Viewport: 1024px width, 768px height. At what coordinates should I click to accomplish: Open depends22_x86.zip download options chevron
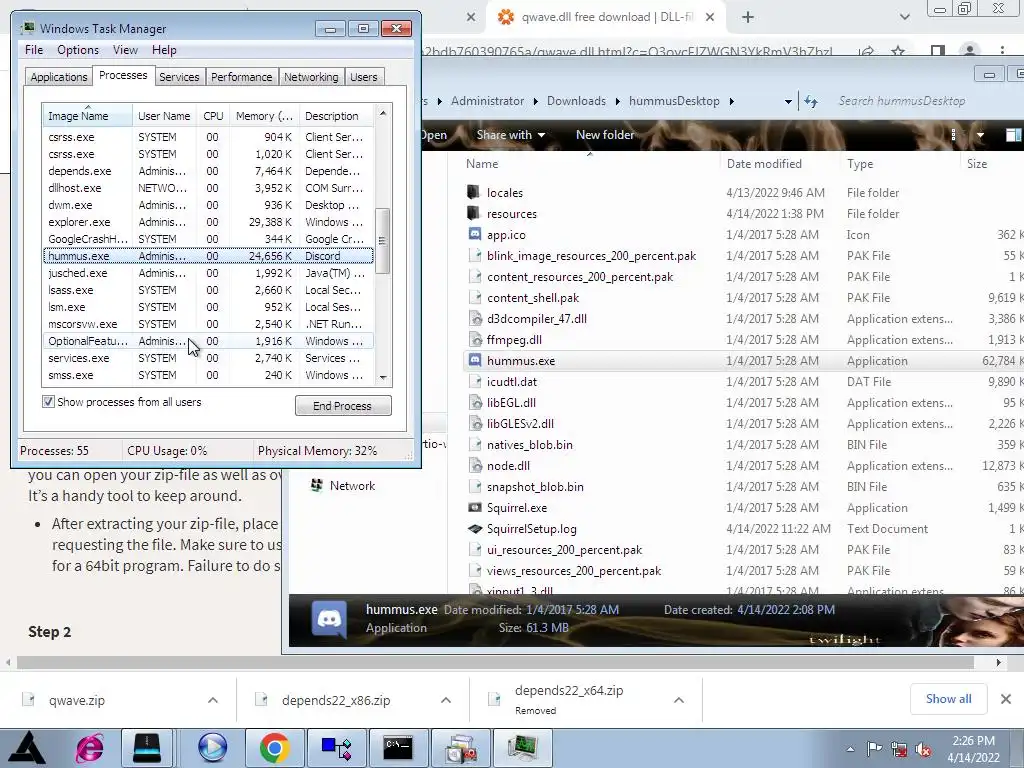pos(446,700)
